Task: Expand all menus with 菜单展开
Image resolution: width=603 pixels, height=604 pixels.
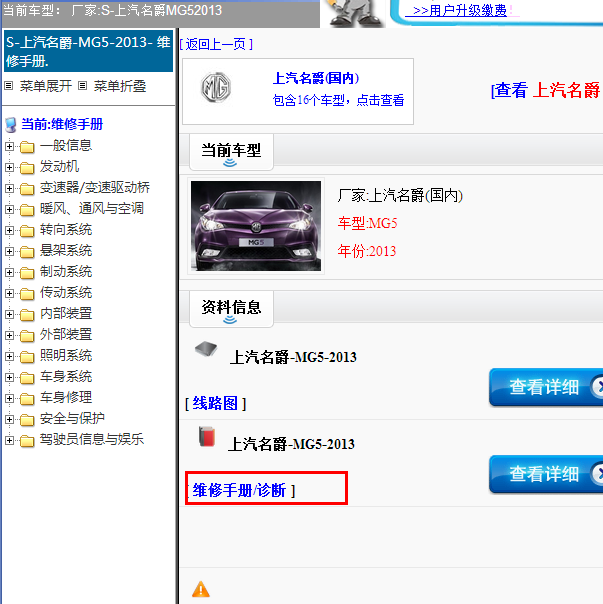Action: tap(46, 86)
